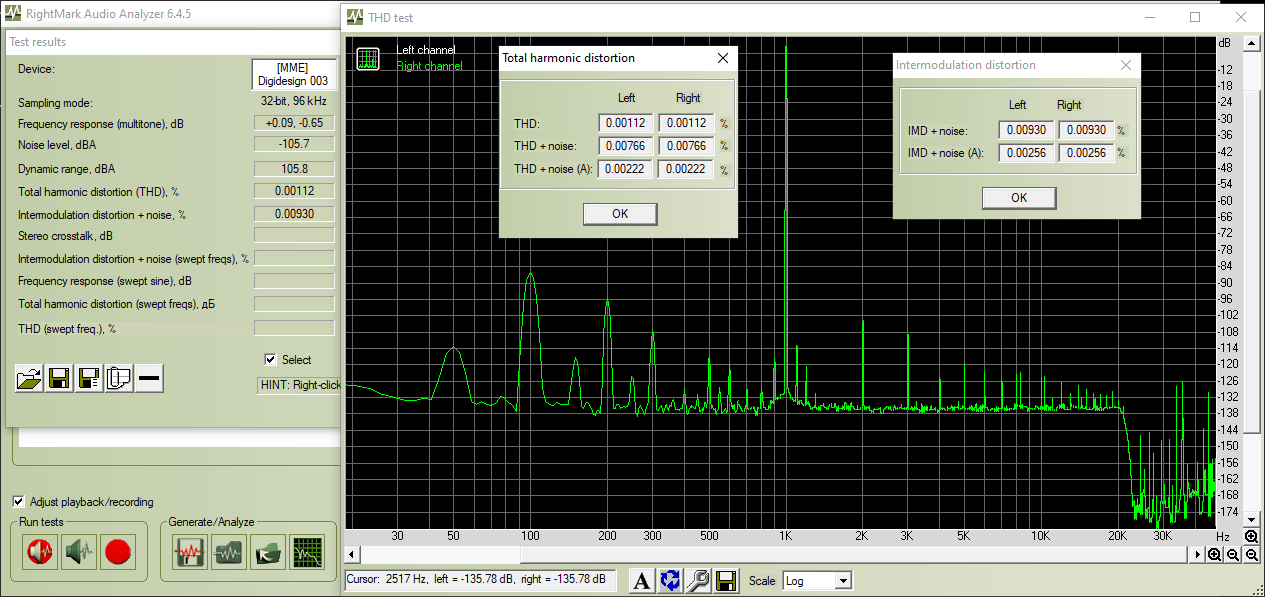Image resolution: width=1265 pixels, height=597 pixels.
Task: Click the compare results pages icon
Action: (x=119, y=379)
